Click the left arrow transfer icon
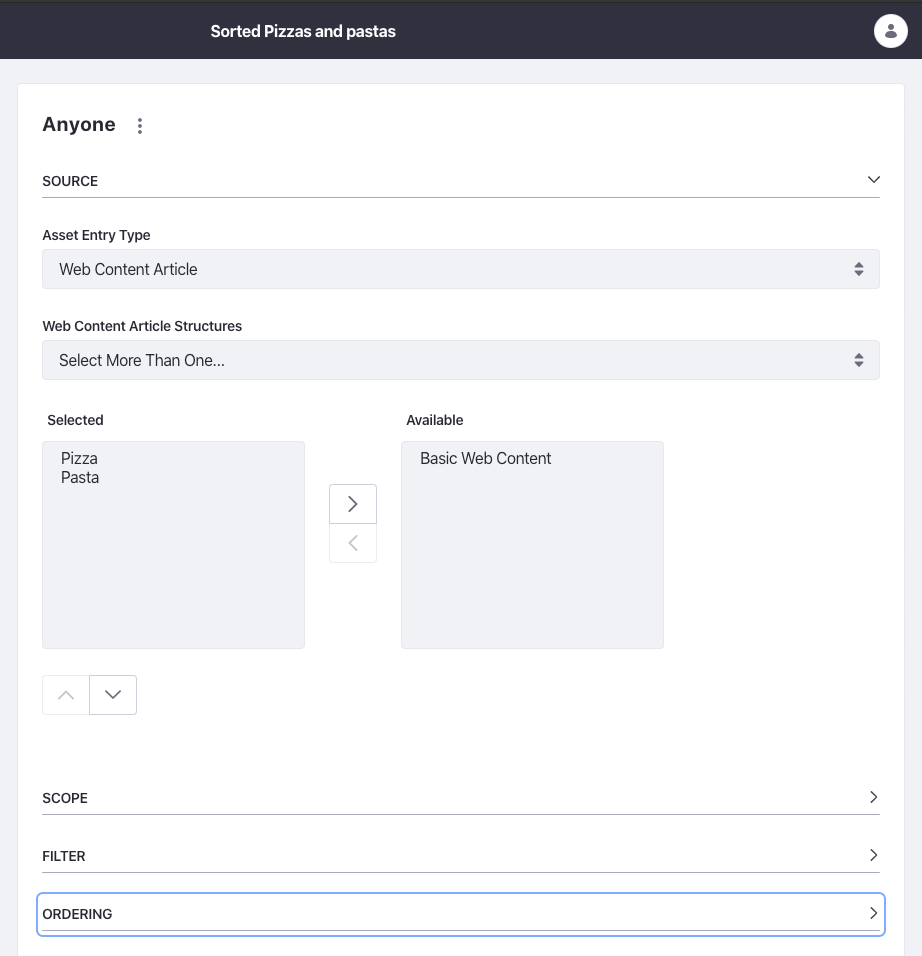The width and height of the screenshot is (922, 956). point(353,543)
